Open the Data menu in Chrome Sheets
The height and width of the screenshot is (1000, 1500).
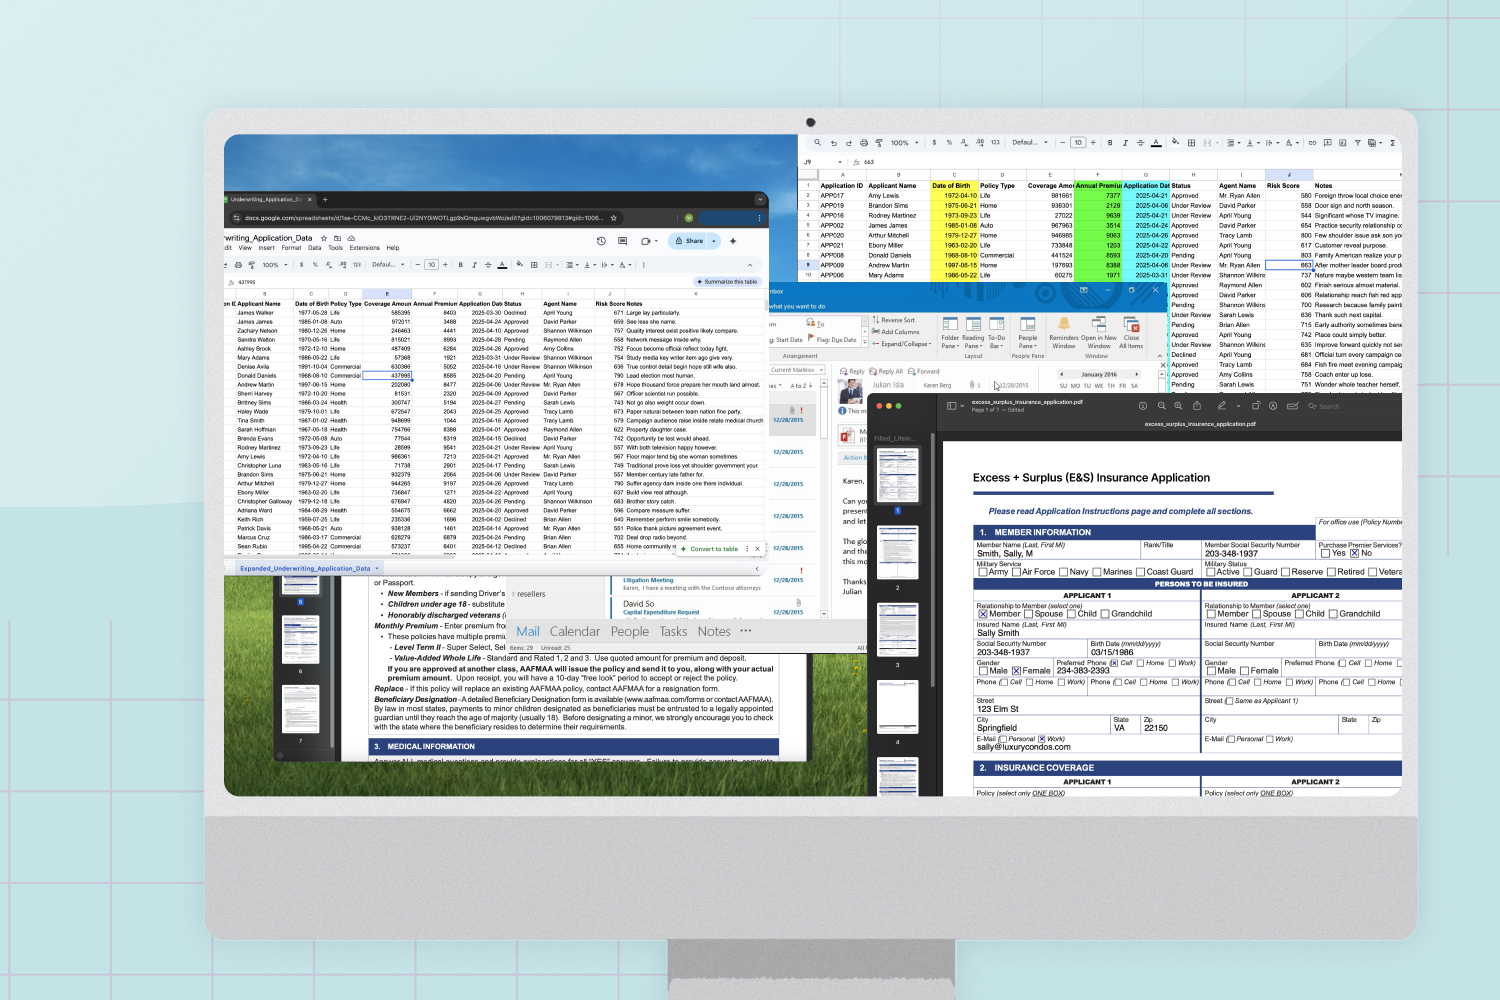[315, 248]
